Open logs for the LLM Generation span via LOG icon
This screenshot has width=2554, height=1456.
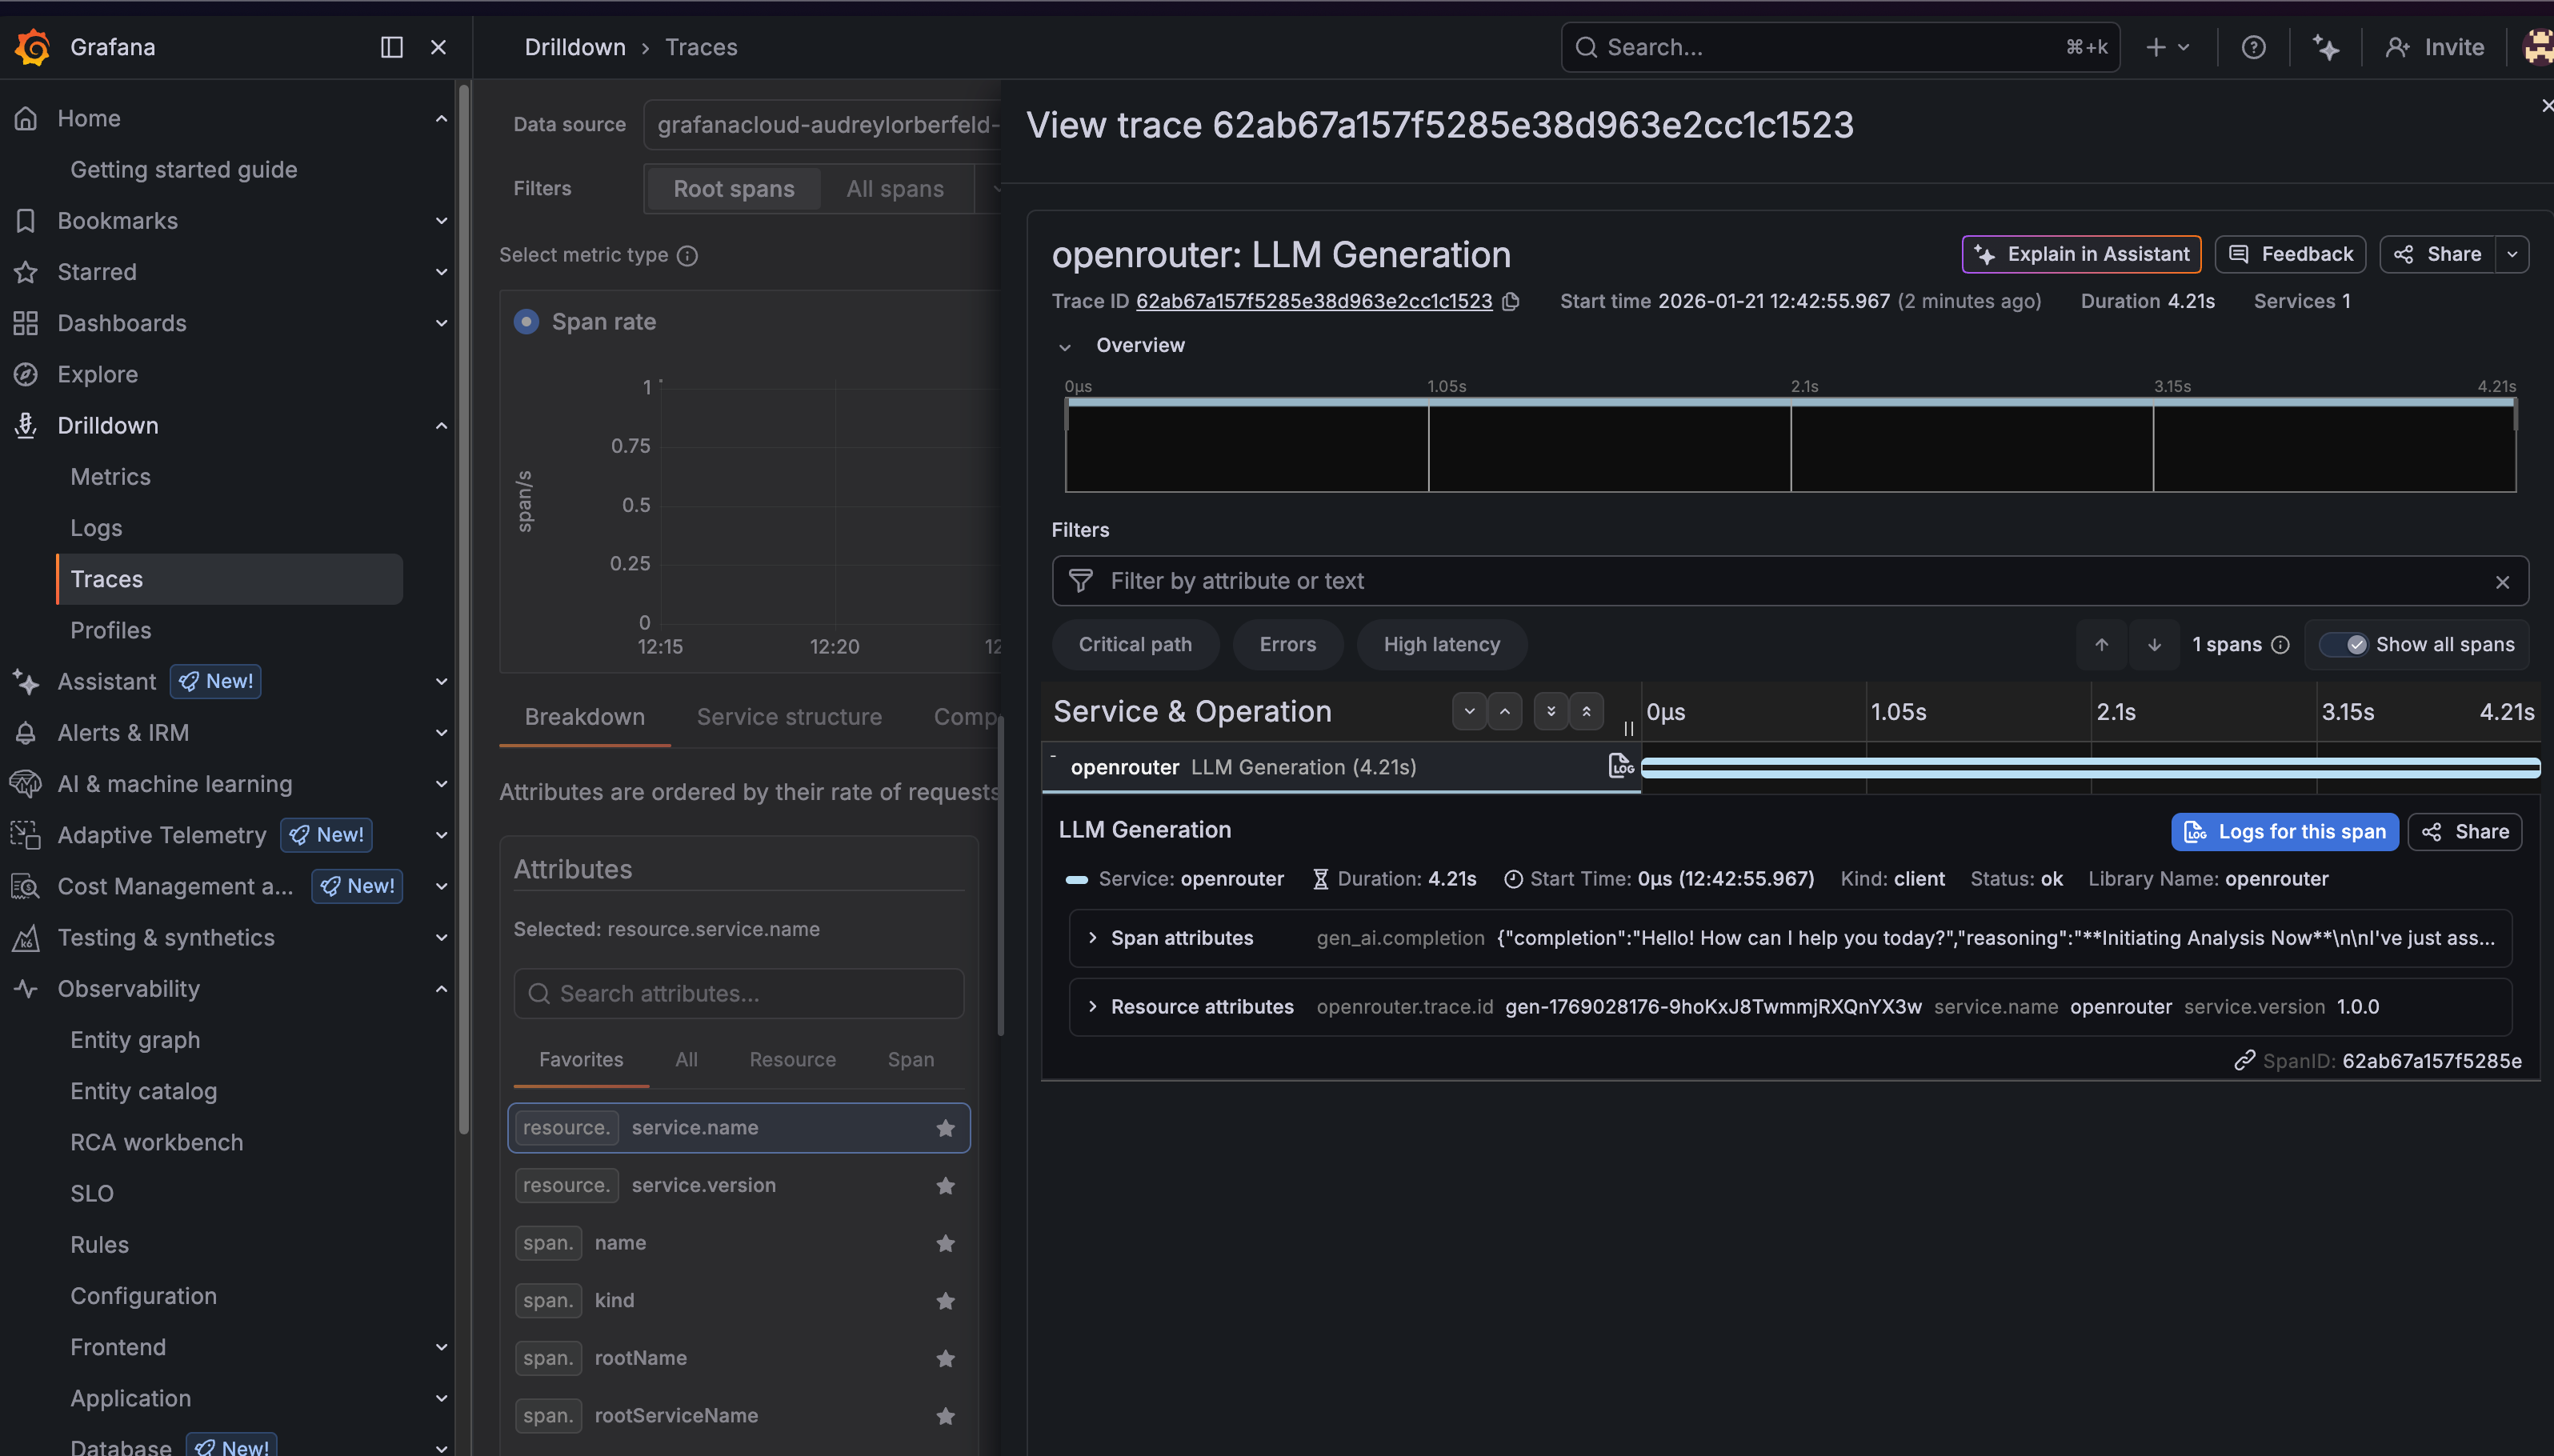(1620, 765)
